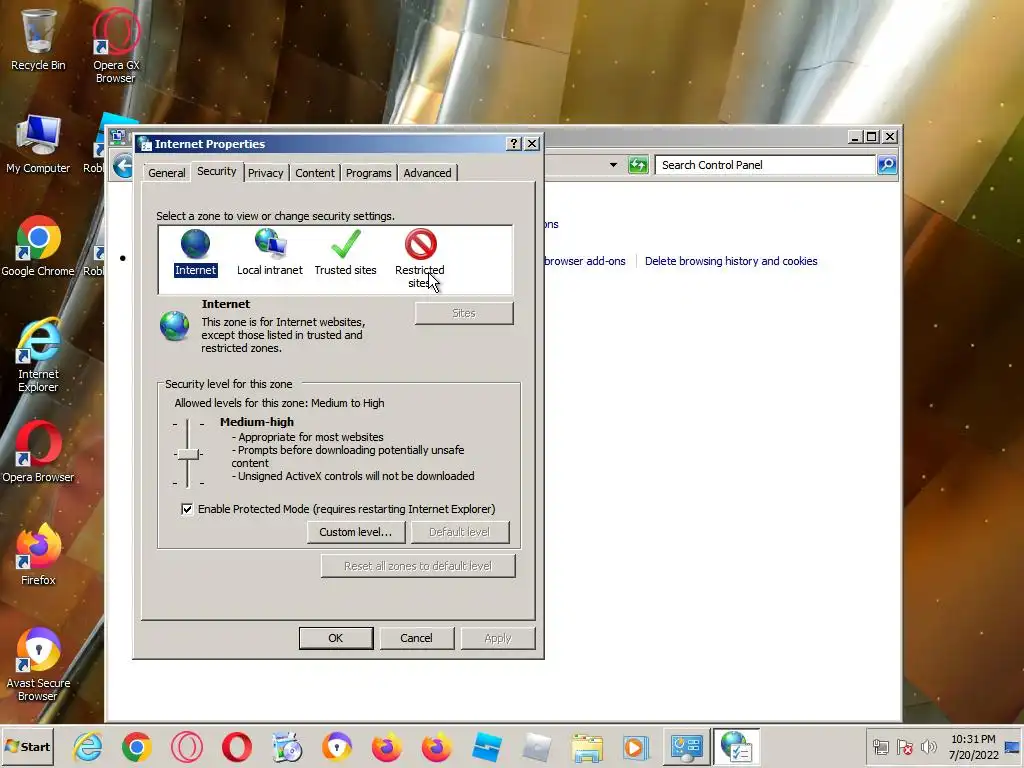This screenshot has height=768, width=1024.
Task: Open the file explorer folder in the taskbar
Action: tap(587, 747)
